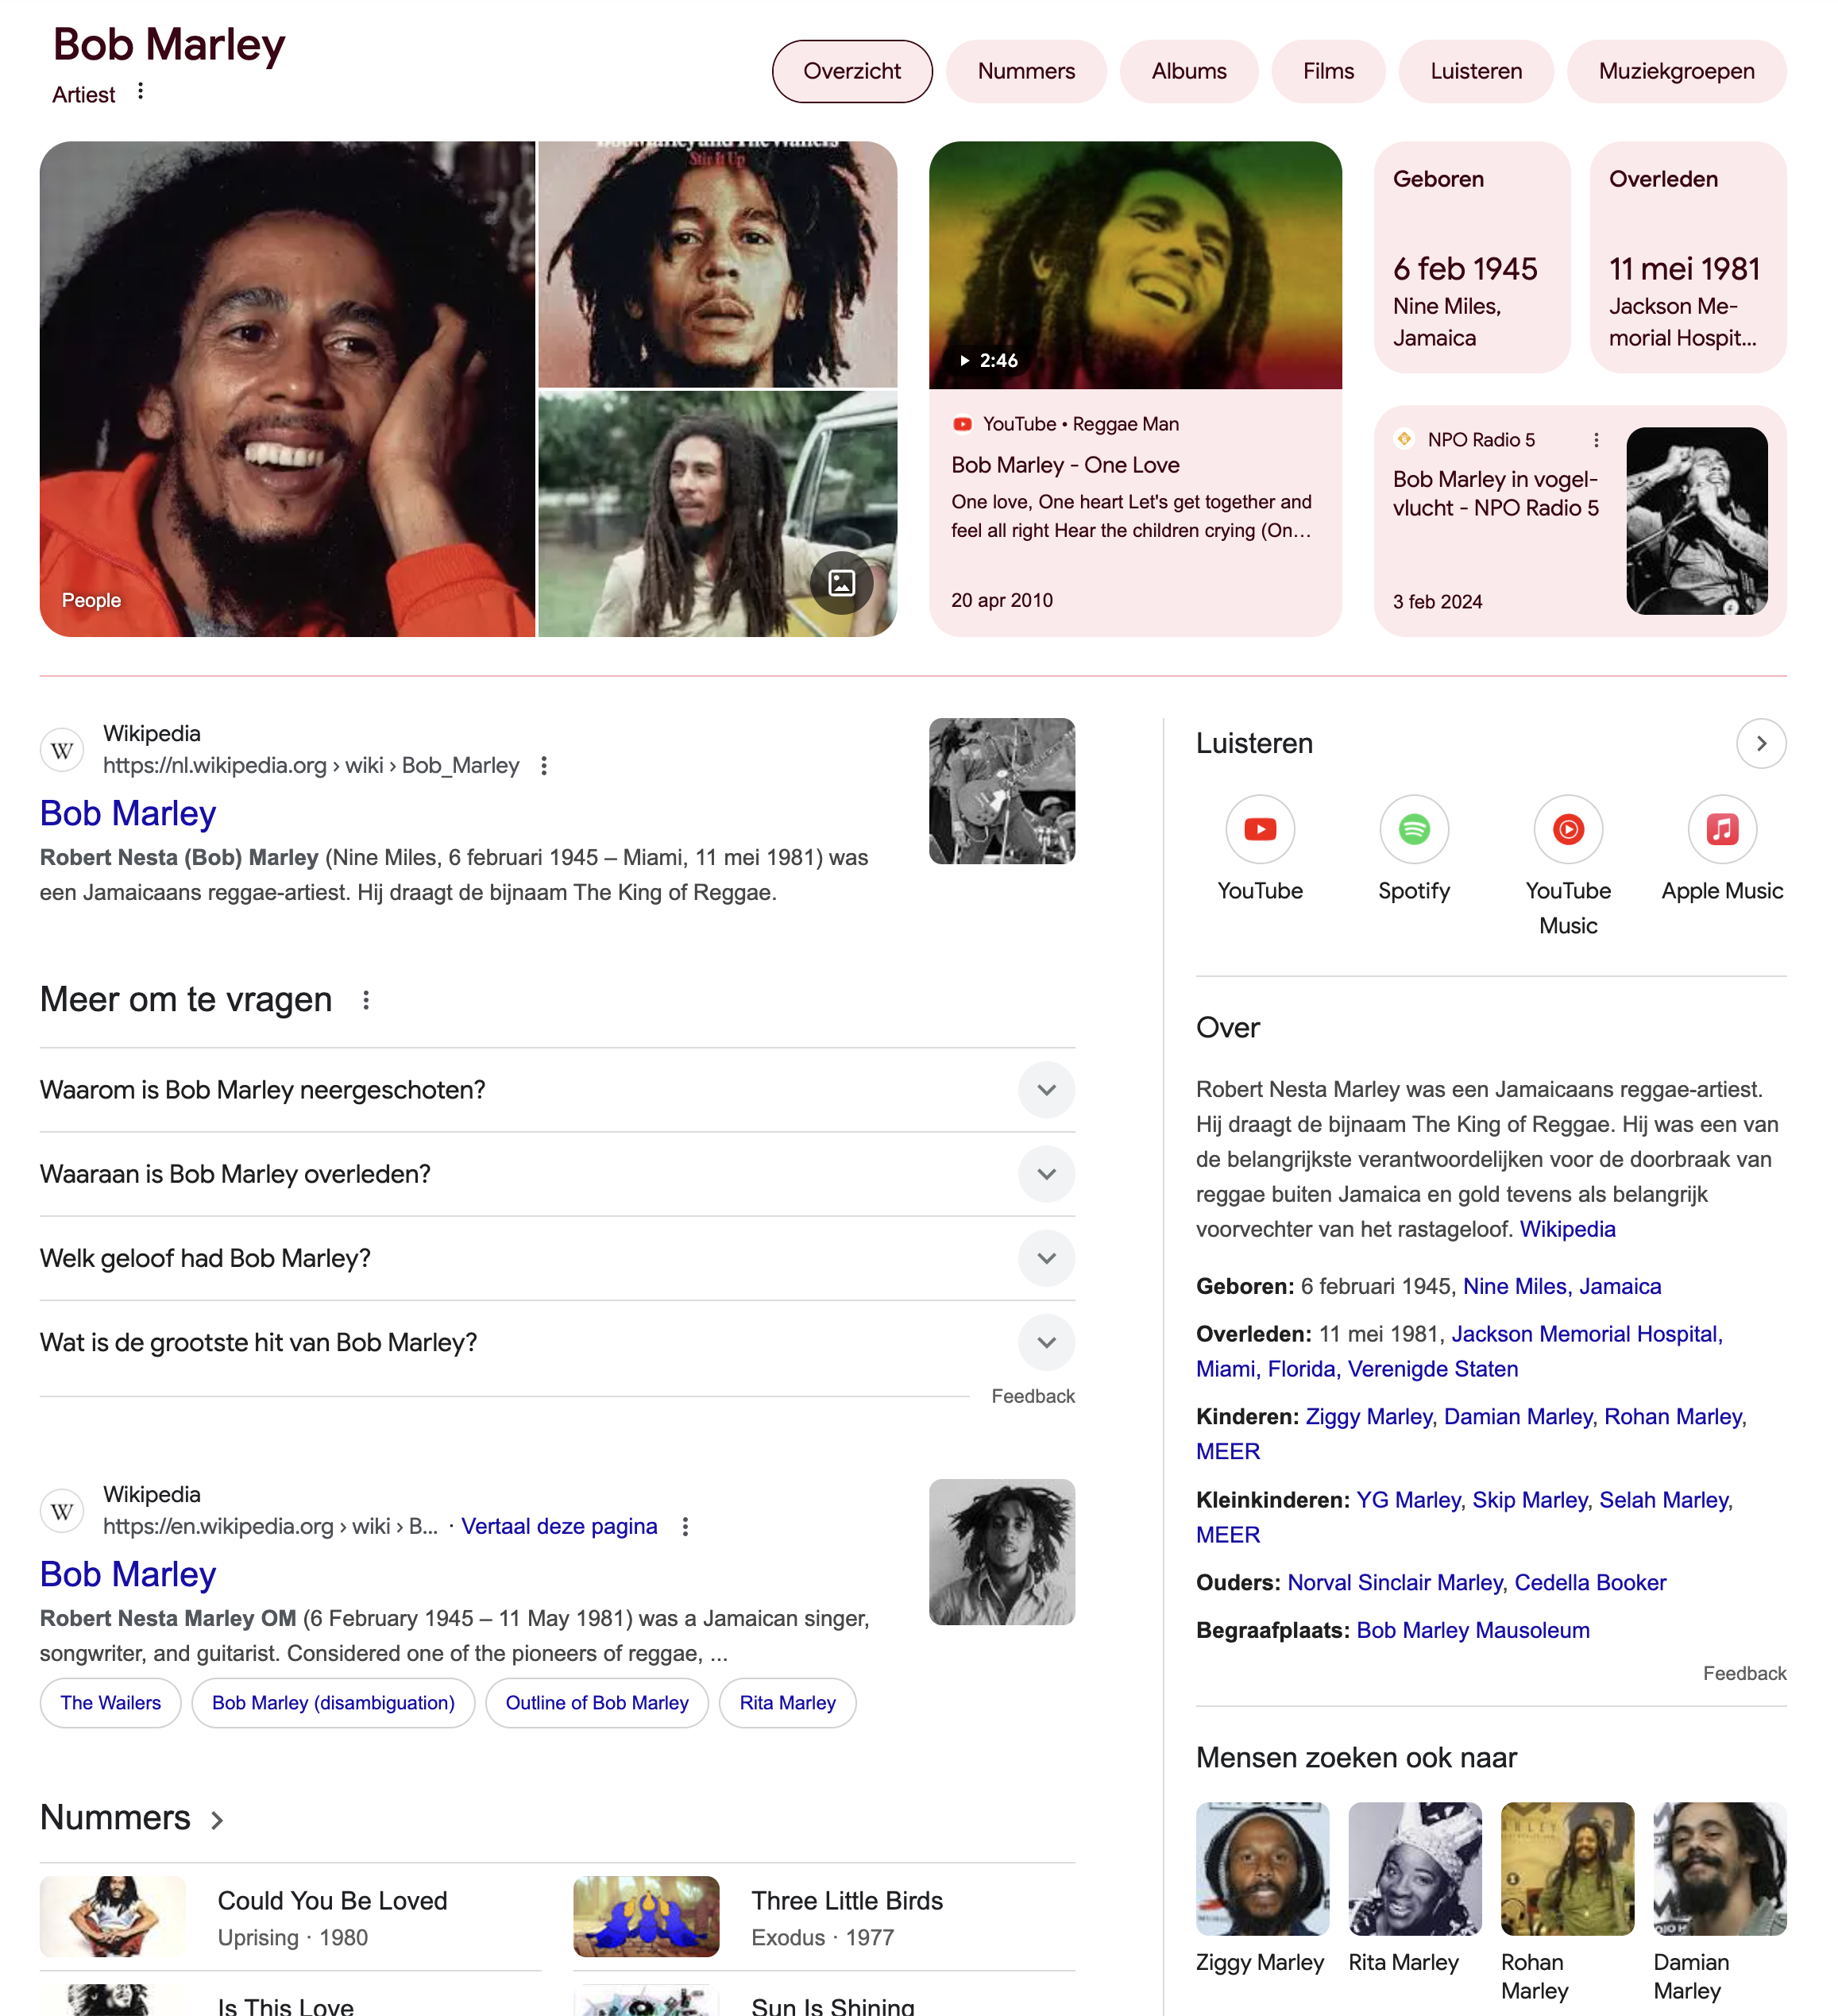
Task: Open image gallery icon on photo collage
Action: 842,583
